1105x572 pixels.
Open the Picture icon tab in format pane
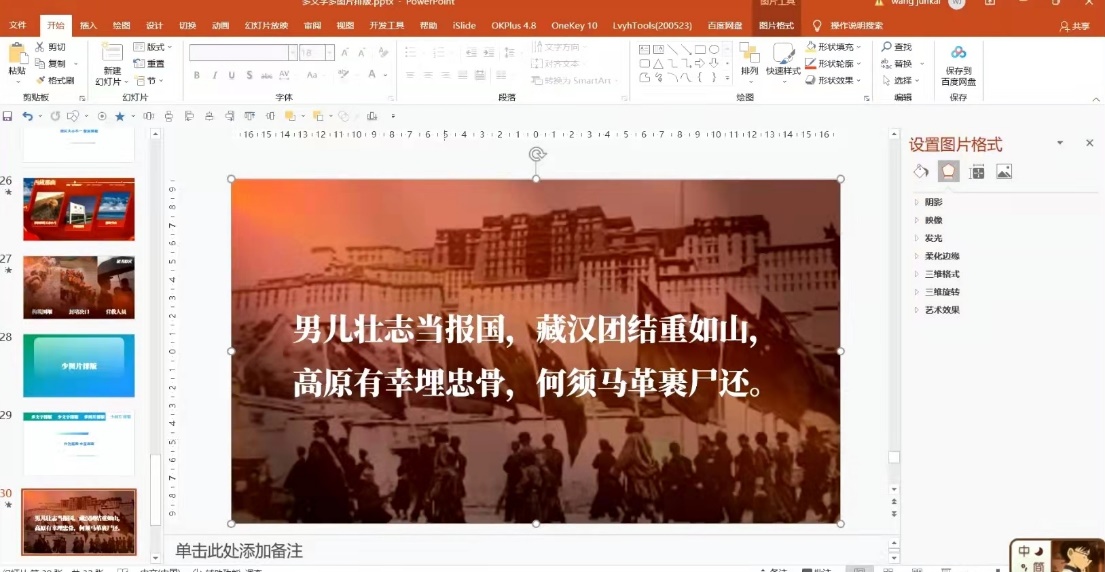tap(1004, 172)
